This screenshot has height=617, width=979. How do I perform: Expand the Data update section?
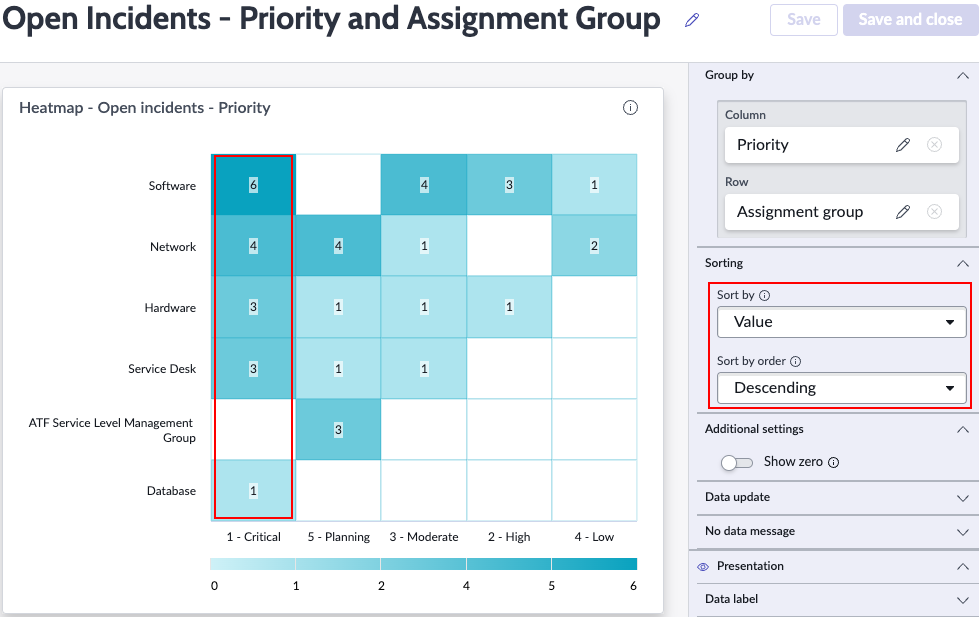[963, 498]
